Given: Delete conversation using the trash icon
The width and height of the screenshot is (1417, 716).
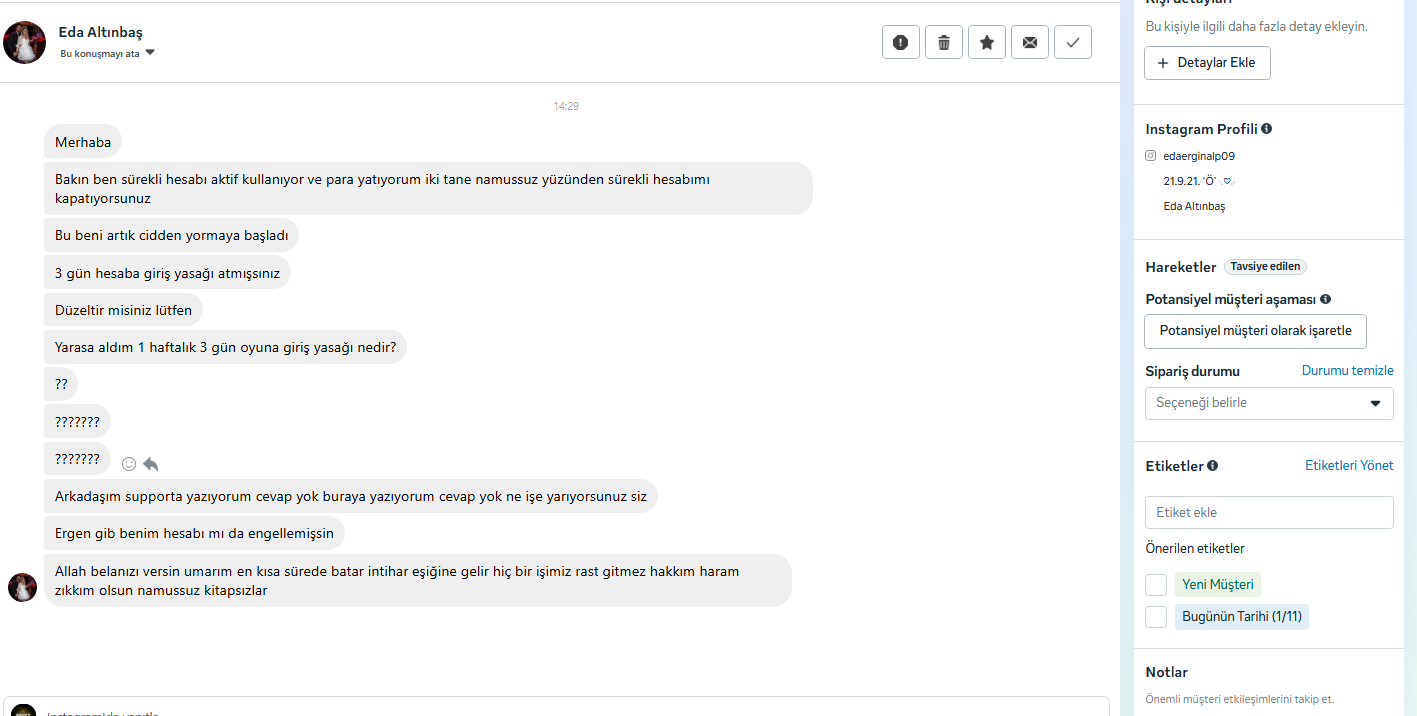Looking at the screenshot, I should tap(944, 42).
